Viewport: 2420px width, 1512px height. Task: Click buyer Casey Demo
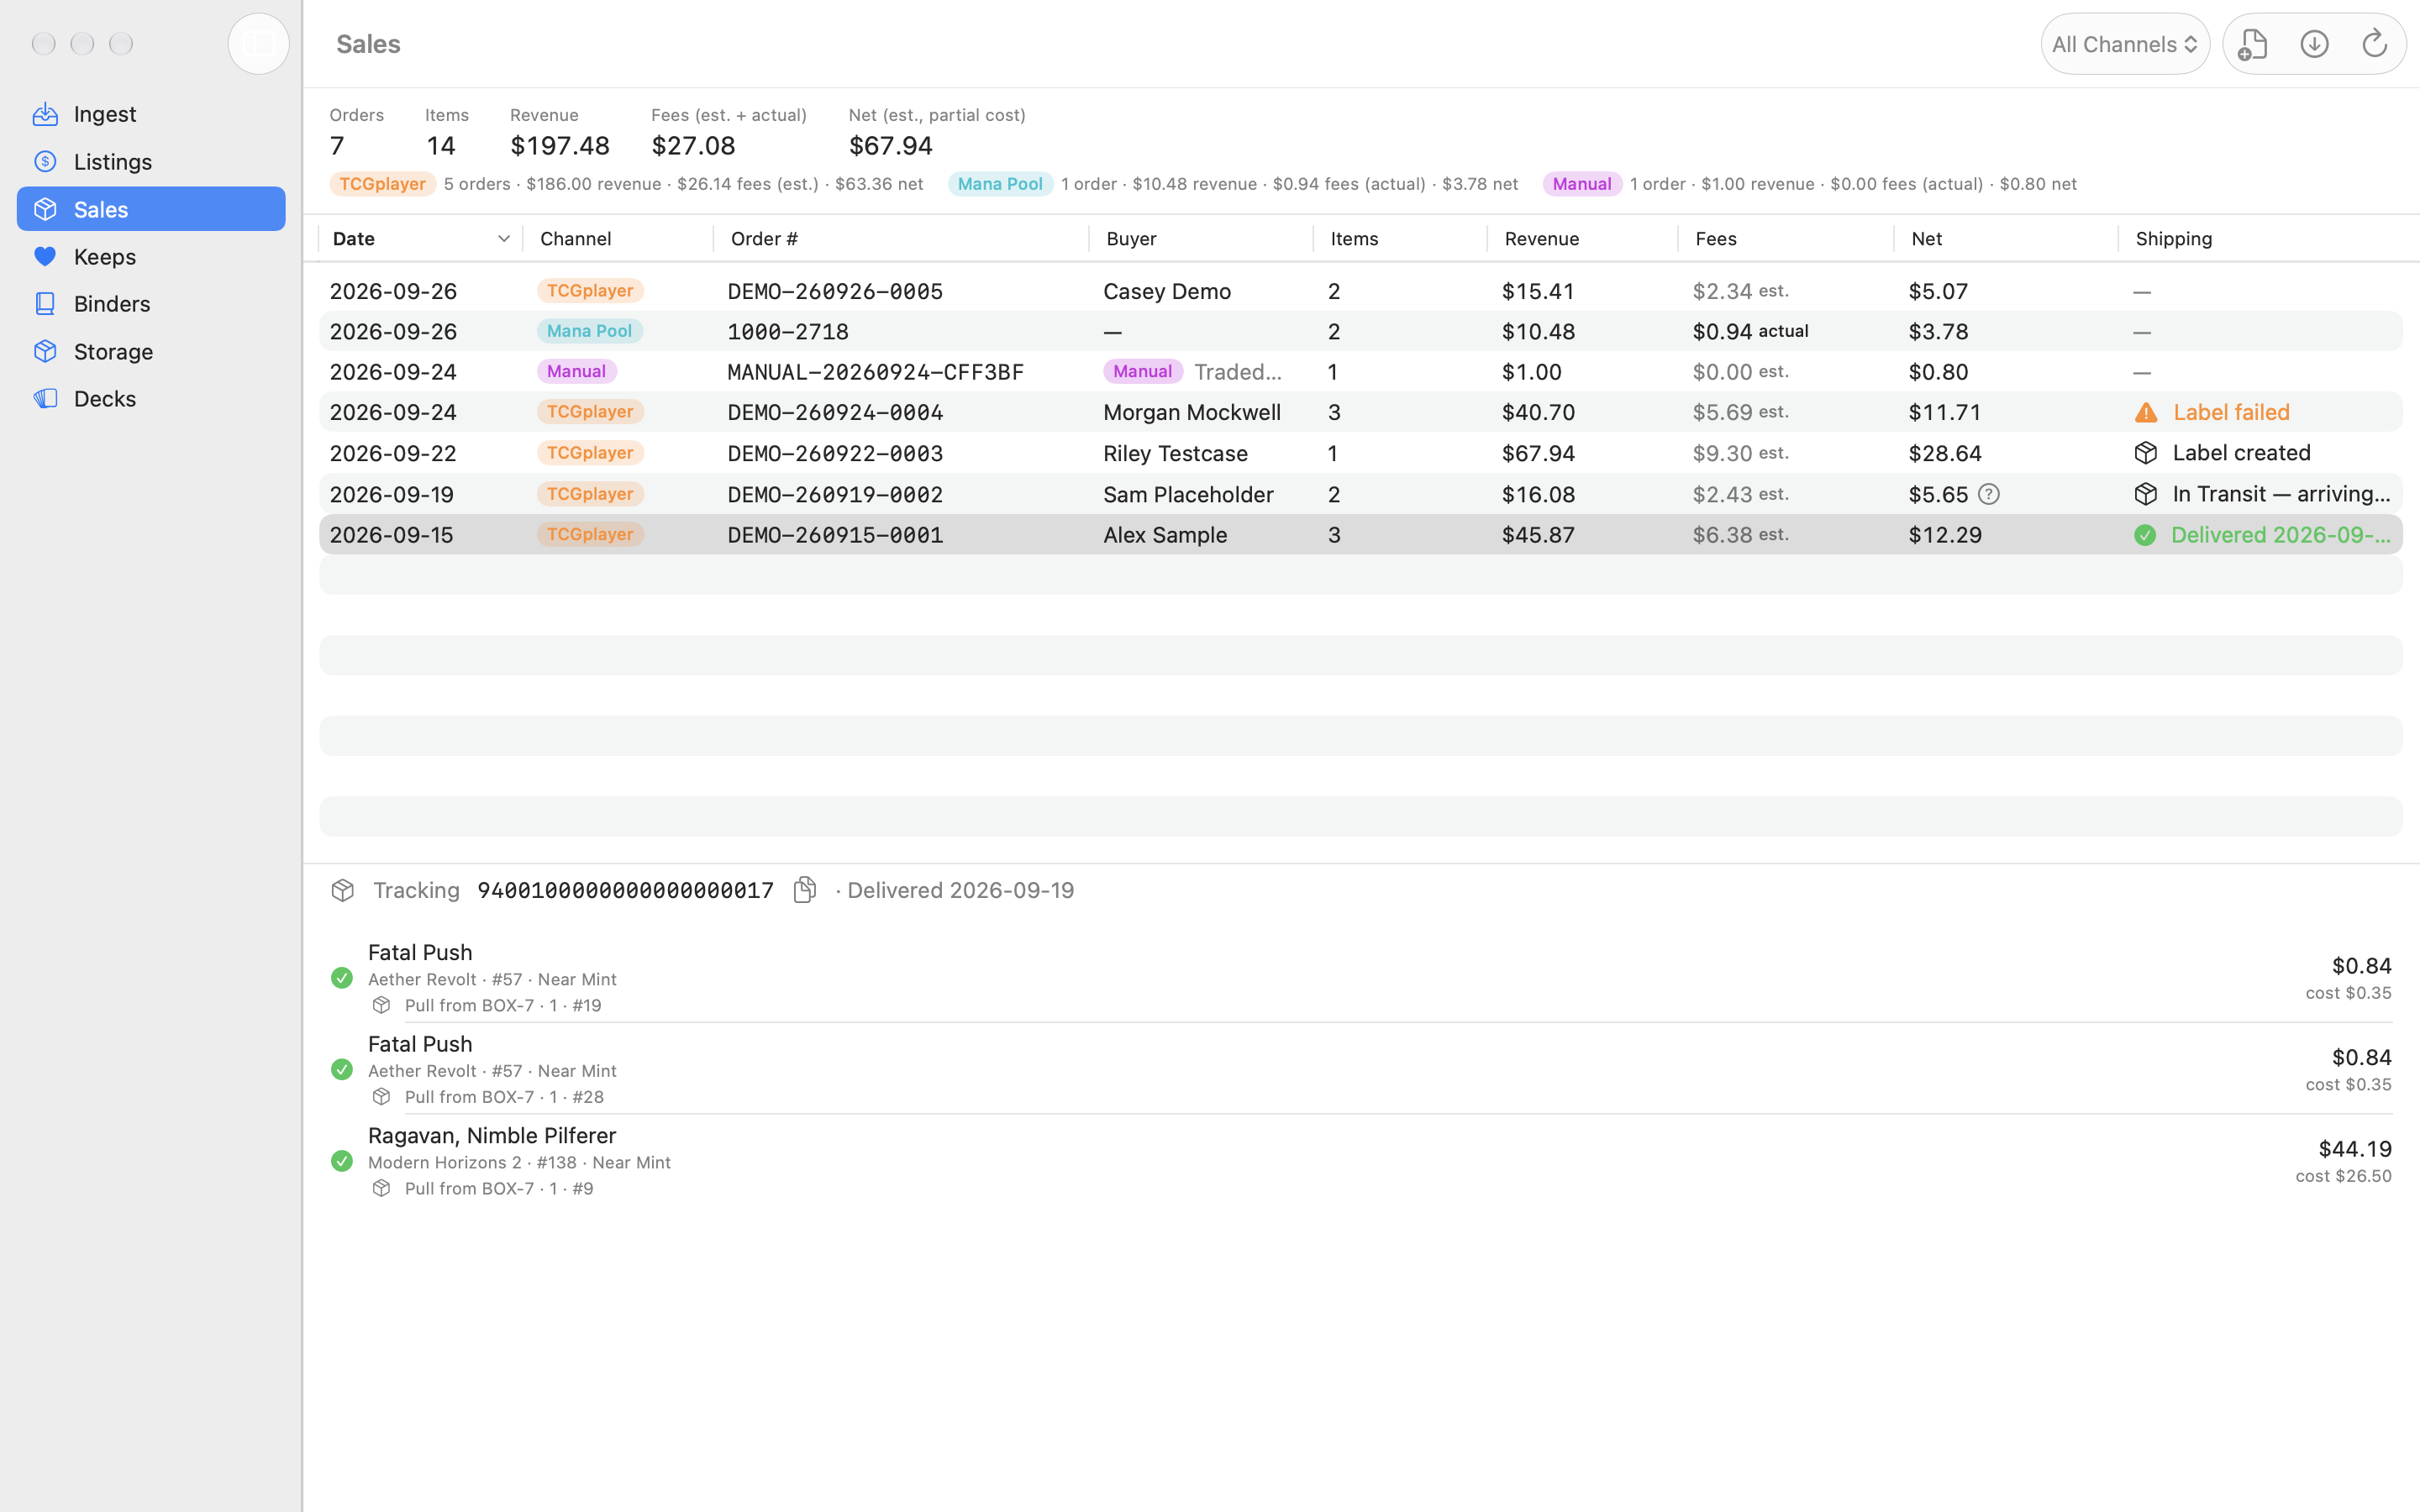(1166, 291)
